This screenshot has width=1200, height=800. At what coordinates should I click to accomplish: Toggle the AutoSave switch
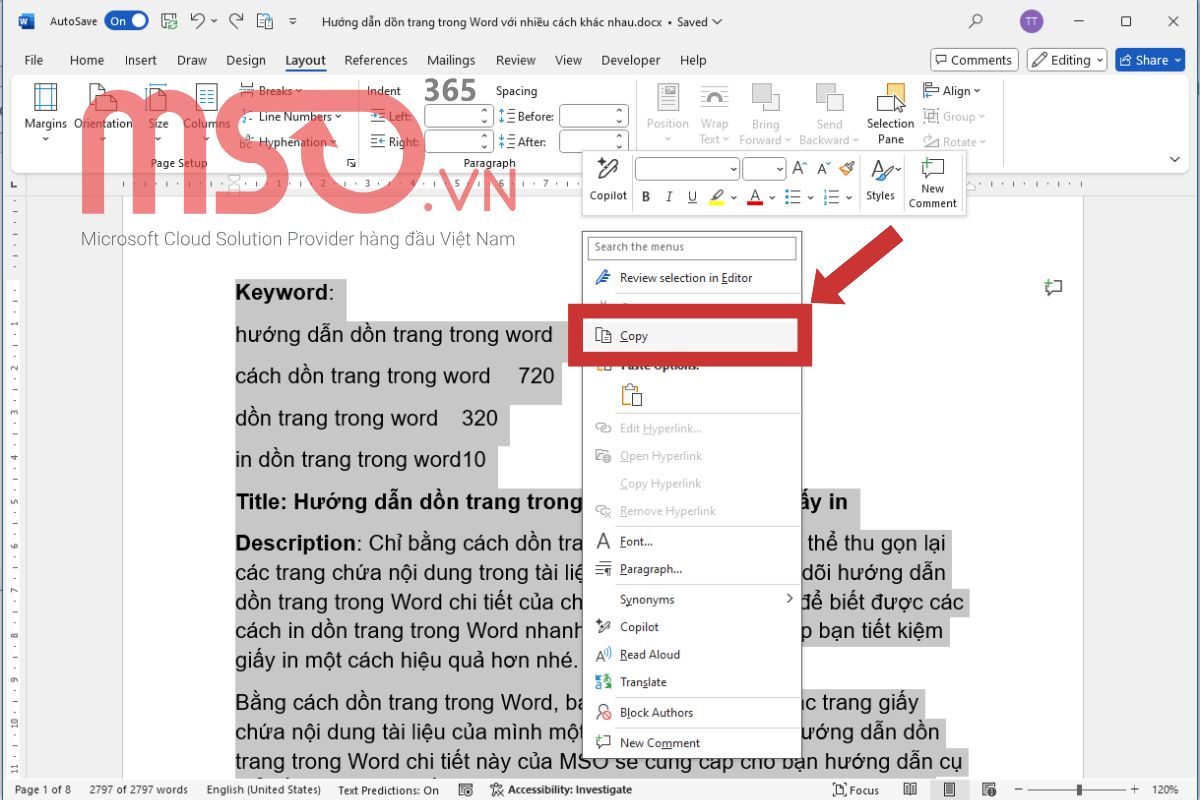(127, 21)
